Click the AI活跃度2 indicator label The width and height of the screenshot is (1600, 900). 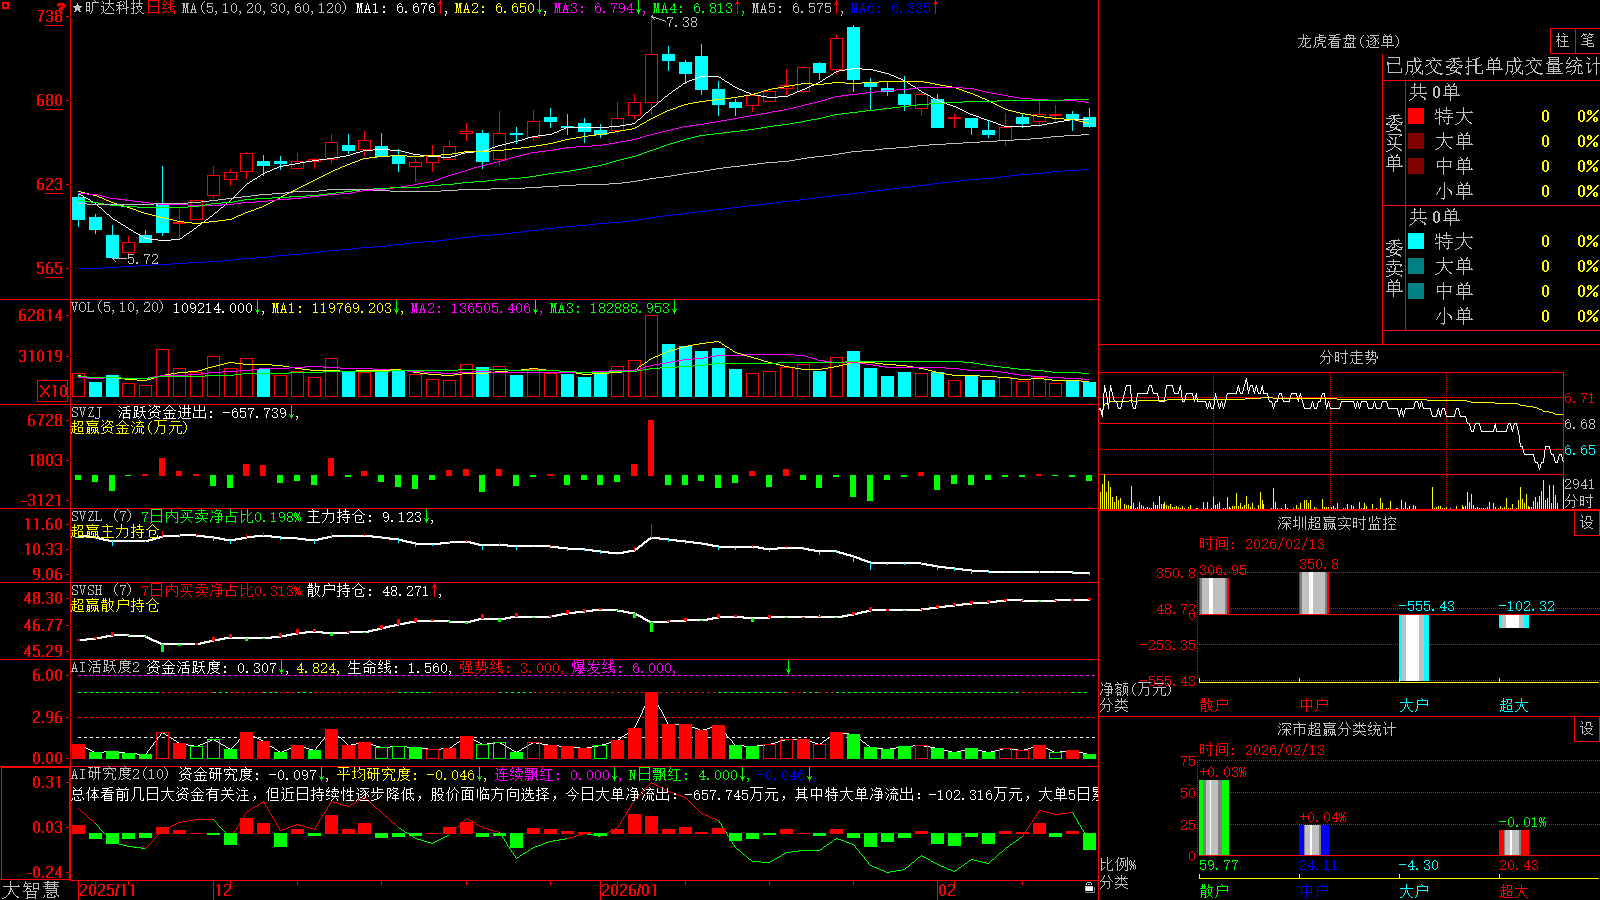[x=106, y=667]
